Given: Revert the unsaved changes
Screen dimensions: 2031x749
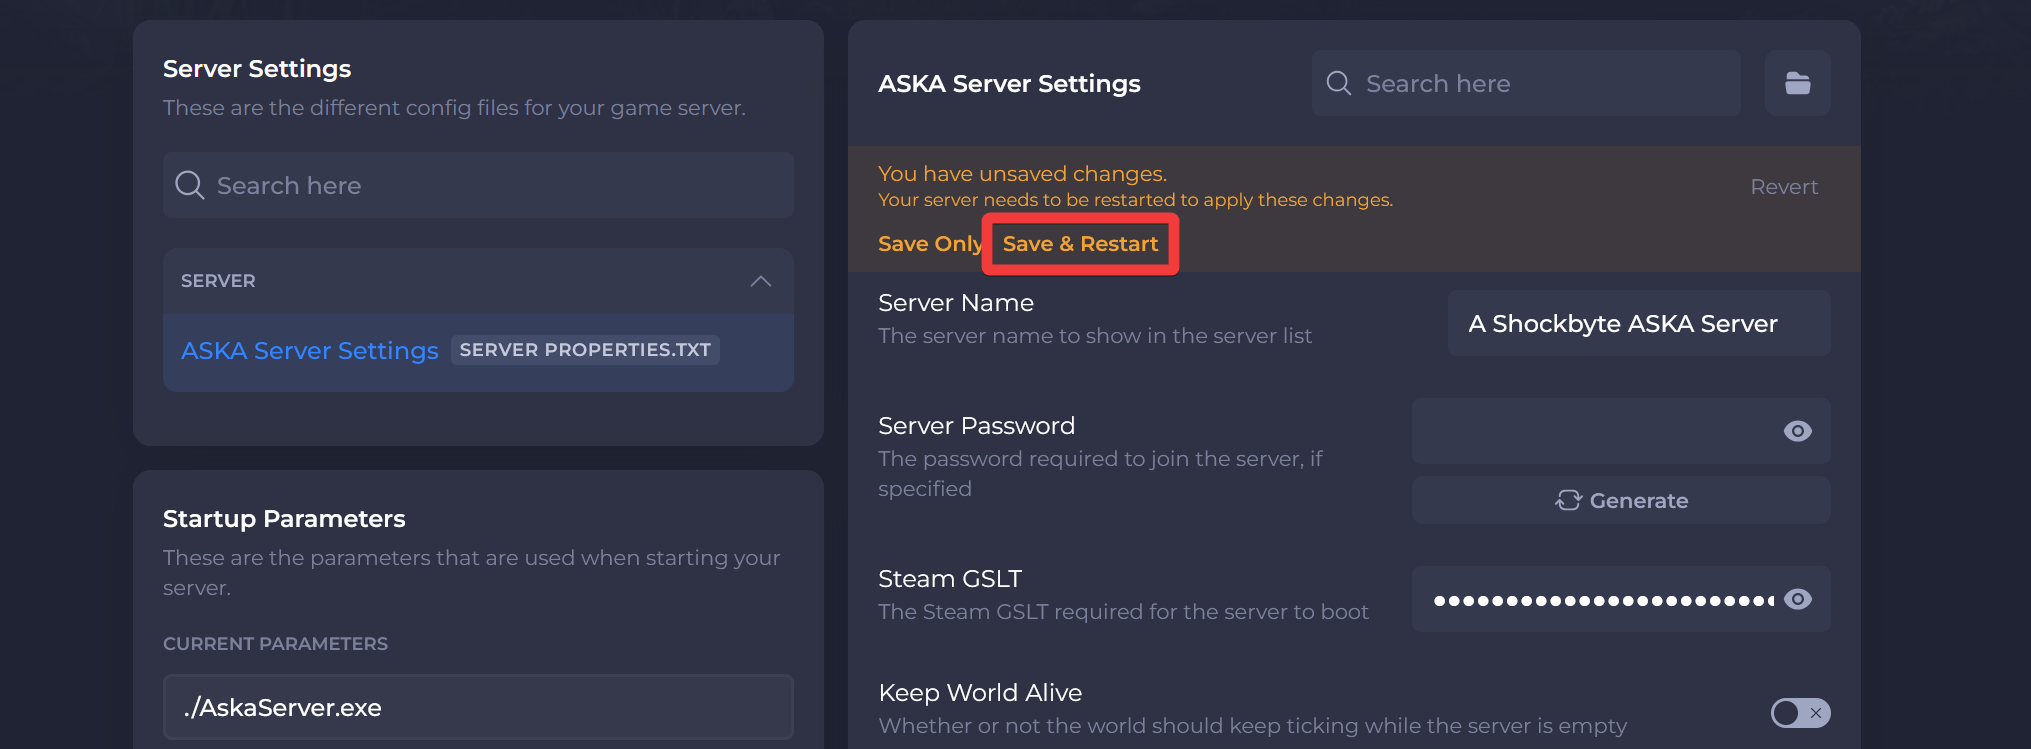Looking at the screenshot, I should pyautogui.click(x=1784, y=187).
